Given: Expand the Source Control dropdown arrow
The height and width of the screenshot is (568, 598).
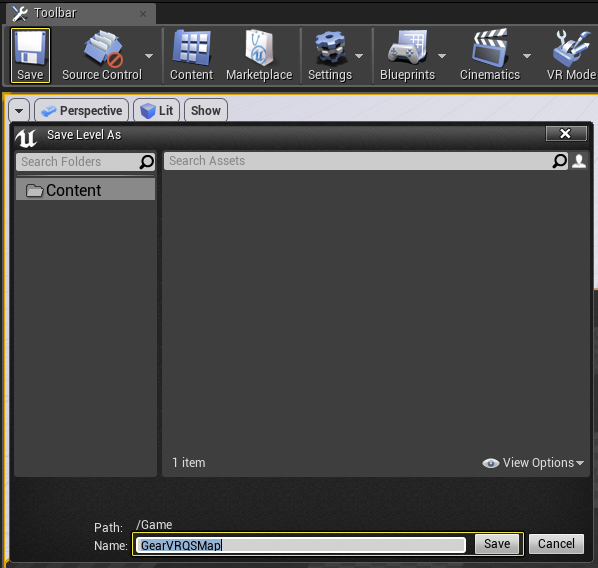Looking at the screenshot, I should point(149,56).
